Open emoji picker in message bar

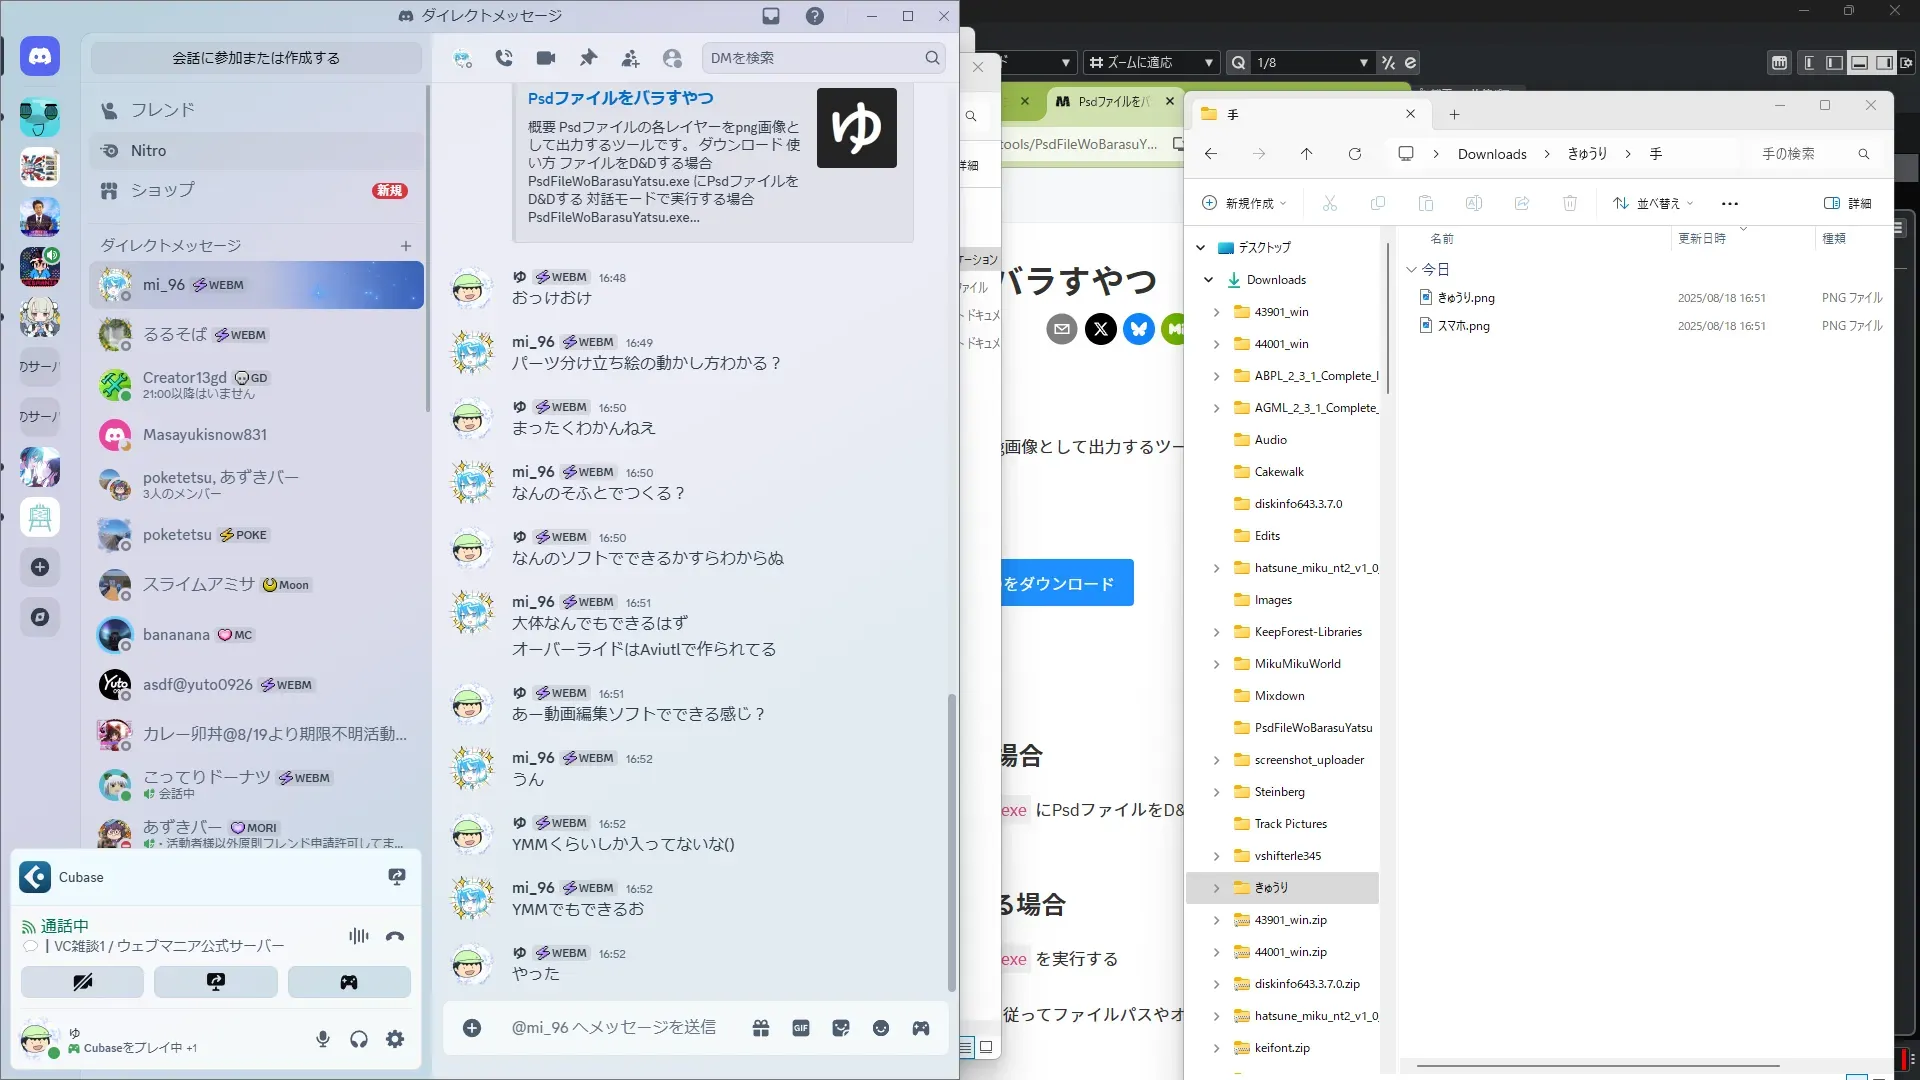(881, 1028)
